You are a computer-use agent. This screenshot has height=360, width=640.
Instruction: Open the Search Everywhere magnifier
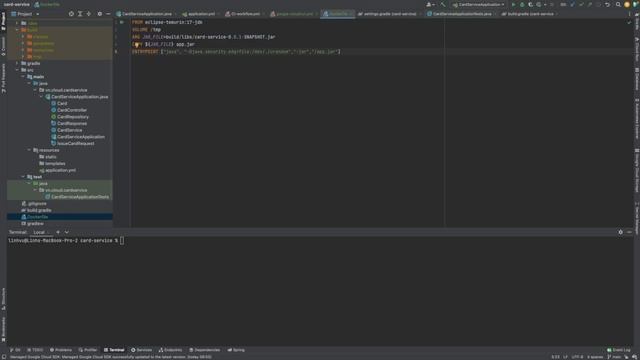(618, 4)
